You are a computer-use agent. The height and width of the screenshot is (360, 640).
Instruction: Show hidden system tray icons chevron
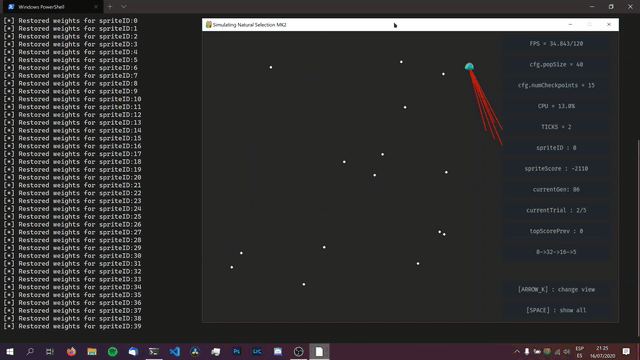coord(517,351)
